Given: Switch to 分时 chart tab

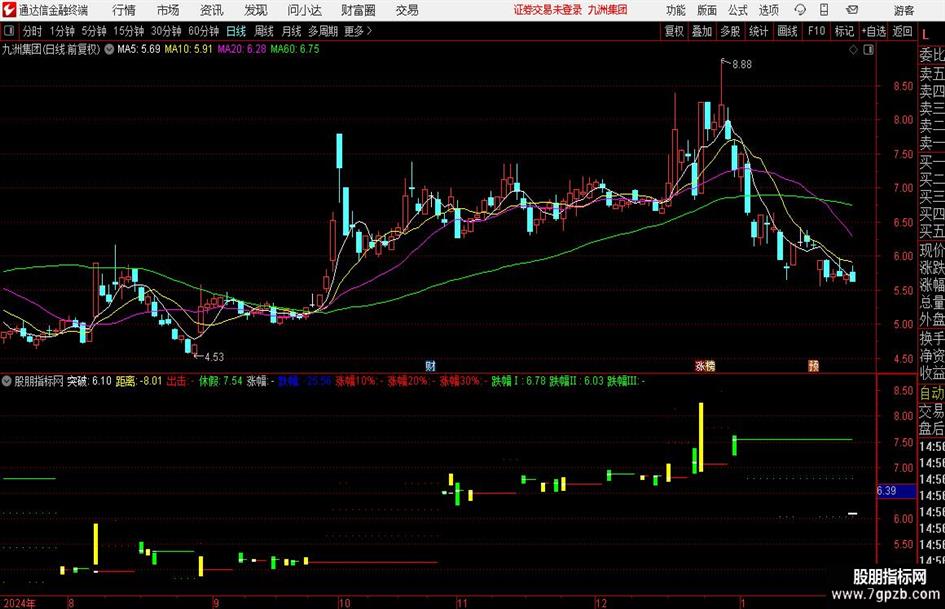Looking at the screenshot, I should 32,31.
